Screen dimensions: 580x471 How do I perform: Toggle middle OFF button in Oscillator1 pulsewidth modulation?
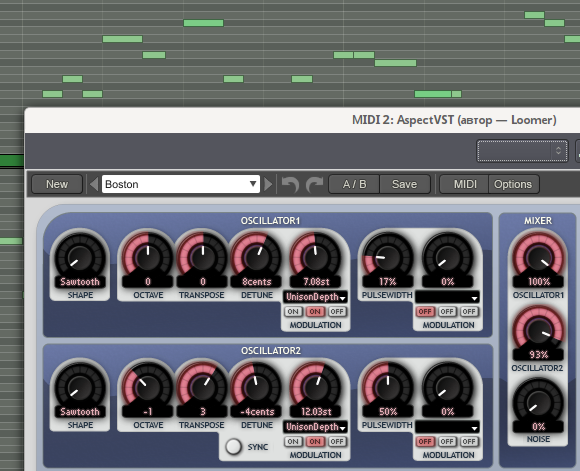pyautogui.click(x=447, y=312)
